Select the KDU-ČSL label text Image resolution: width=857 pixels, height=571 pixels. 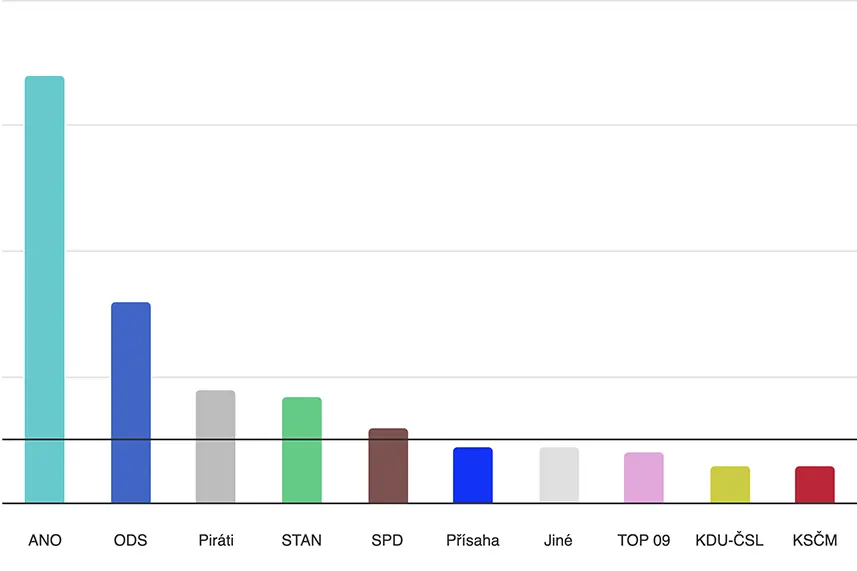click(730, 540)
